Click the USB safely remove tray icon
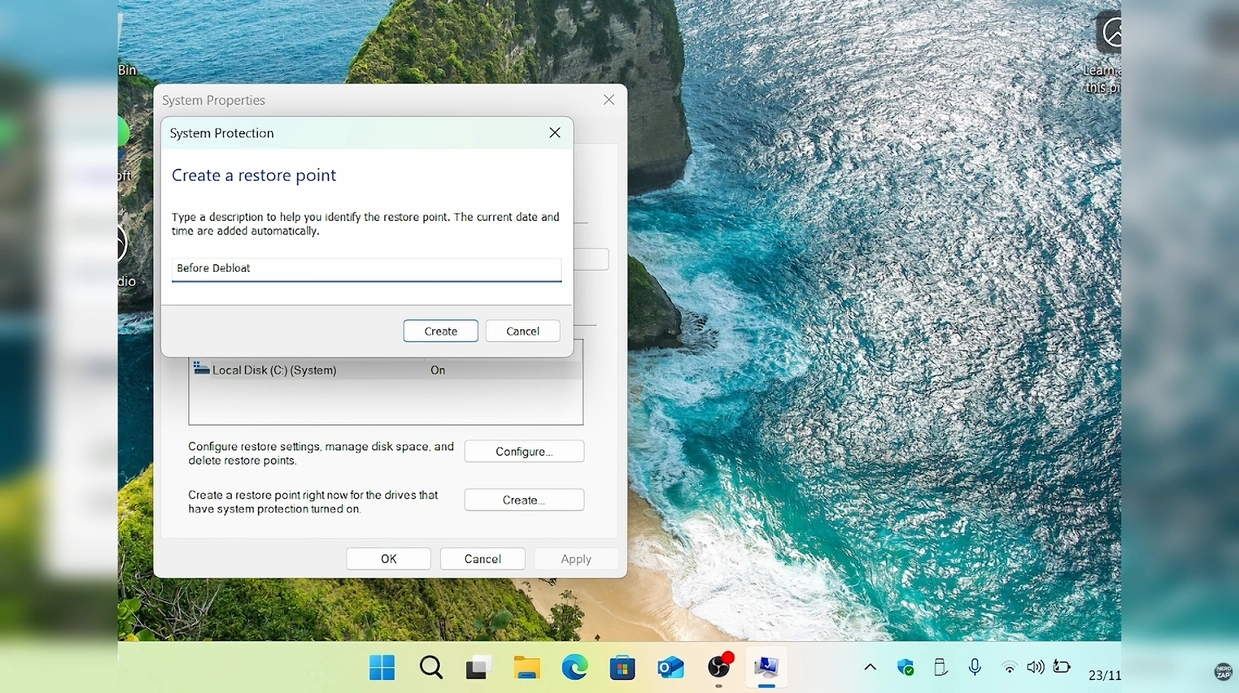The height and width of the screenshot is (693, 1239). [940, 667]
